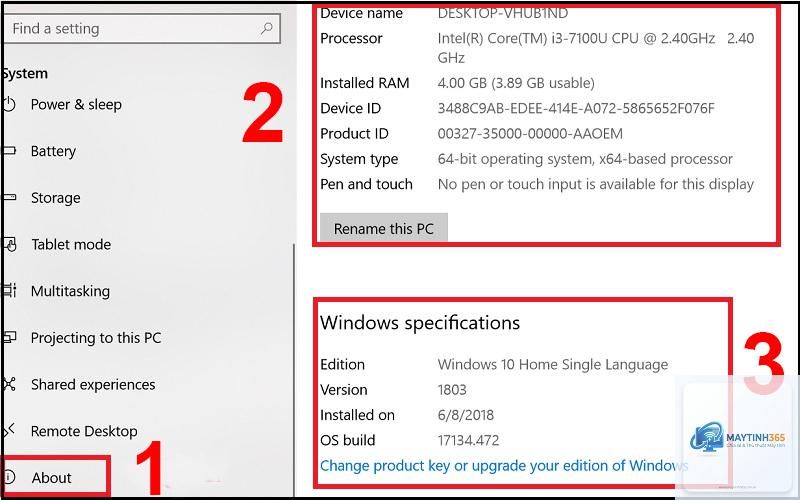This screenshot has width=800, height=500.
Task: Click the Product ID label
Action: [354, 134]
